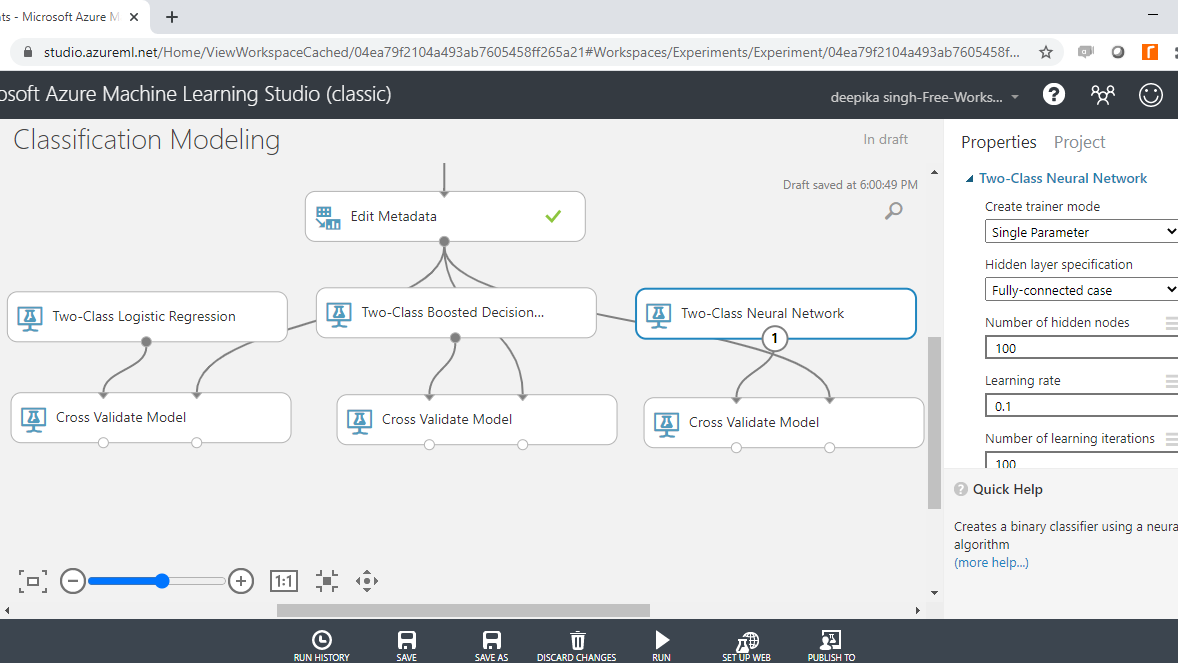Open Number of hidden nodes parameter menu
This screenshot has height=663, width=1178.
click(1171, 323)
